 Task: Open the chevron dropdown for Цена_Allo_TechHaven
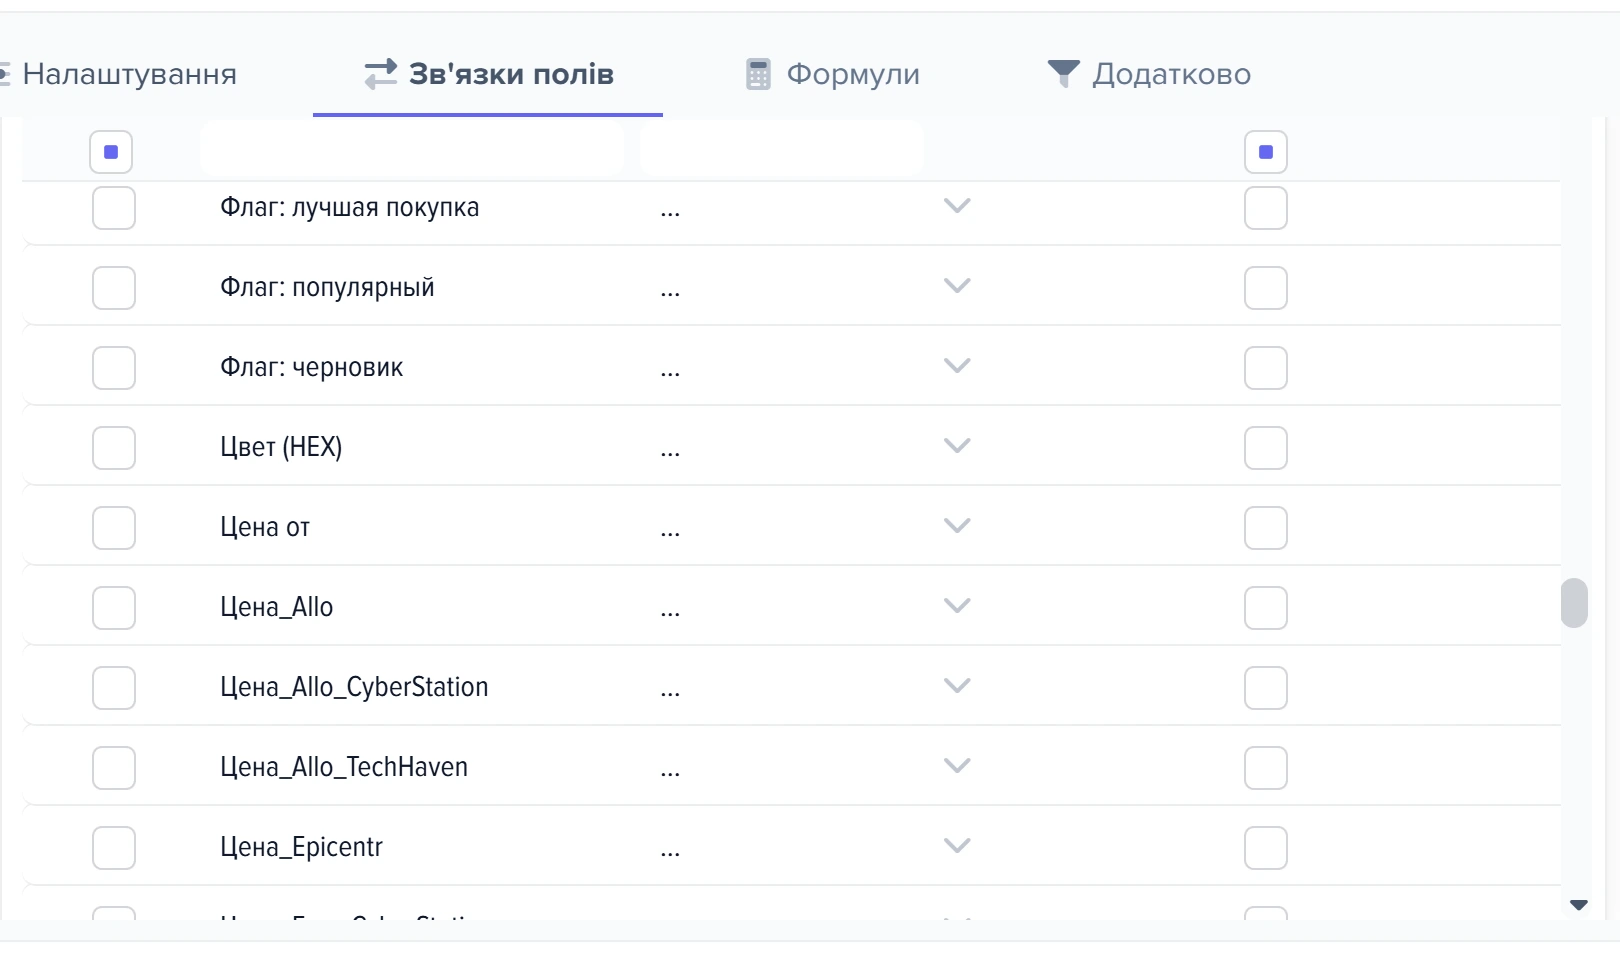point(957,766)
